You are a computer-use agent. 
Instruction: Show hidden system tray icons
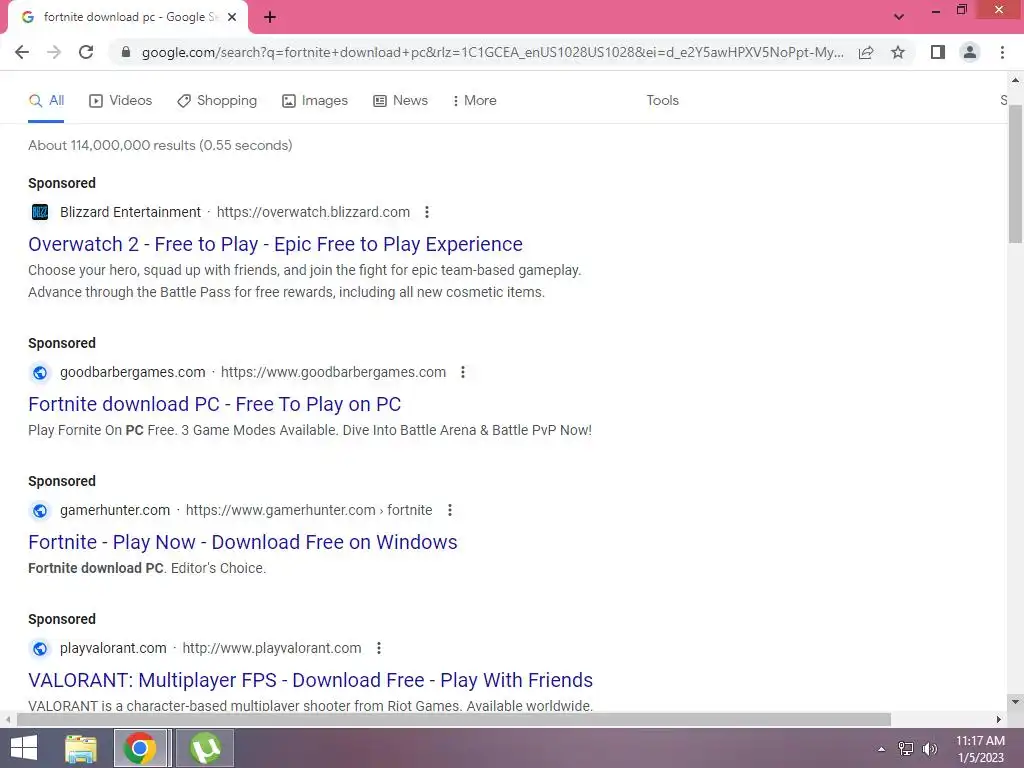(x=882, y=749)
